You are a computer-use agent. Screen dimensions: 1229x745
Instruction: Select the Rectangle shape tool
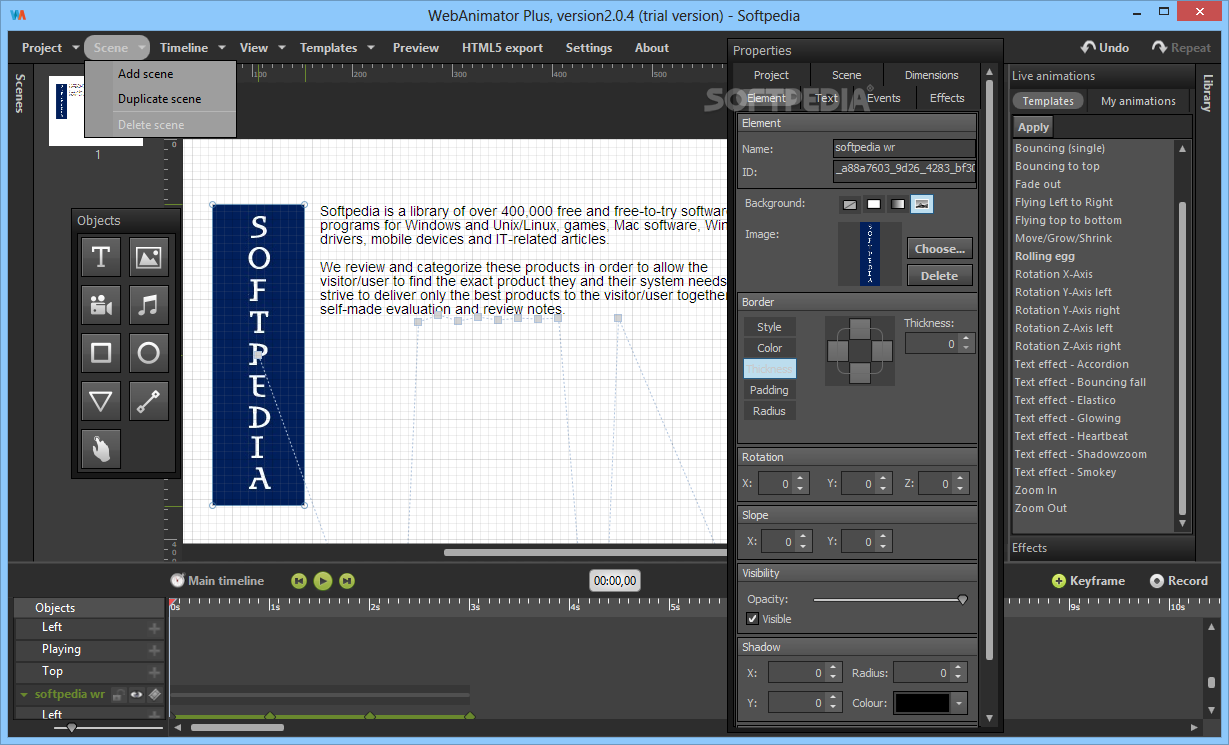pos(101,353)
